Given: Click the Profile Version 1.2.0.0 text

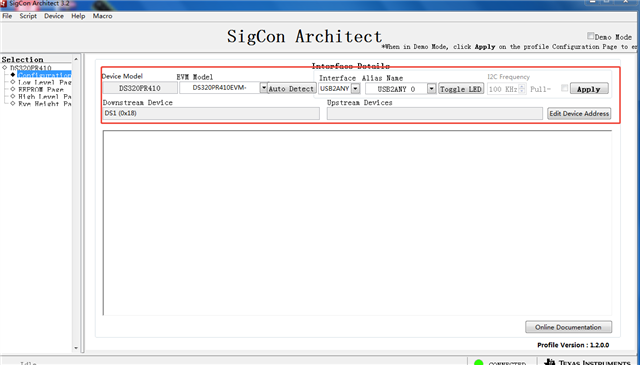Looking at the screenshot, I should click(573, 345).
